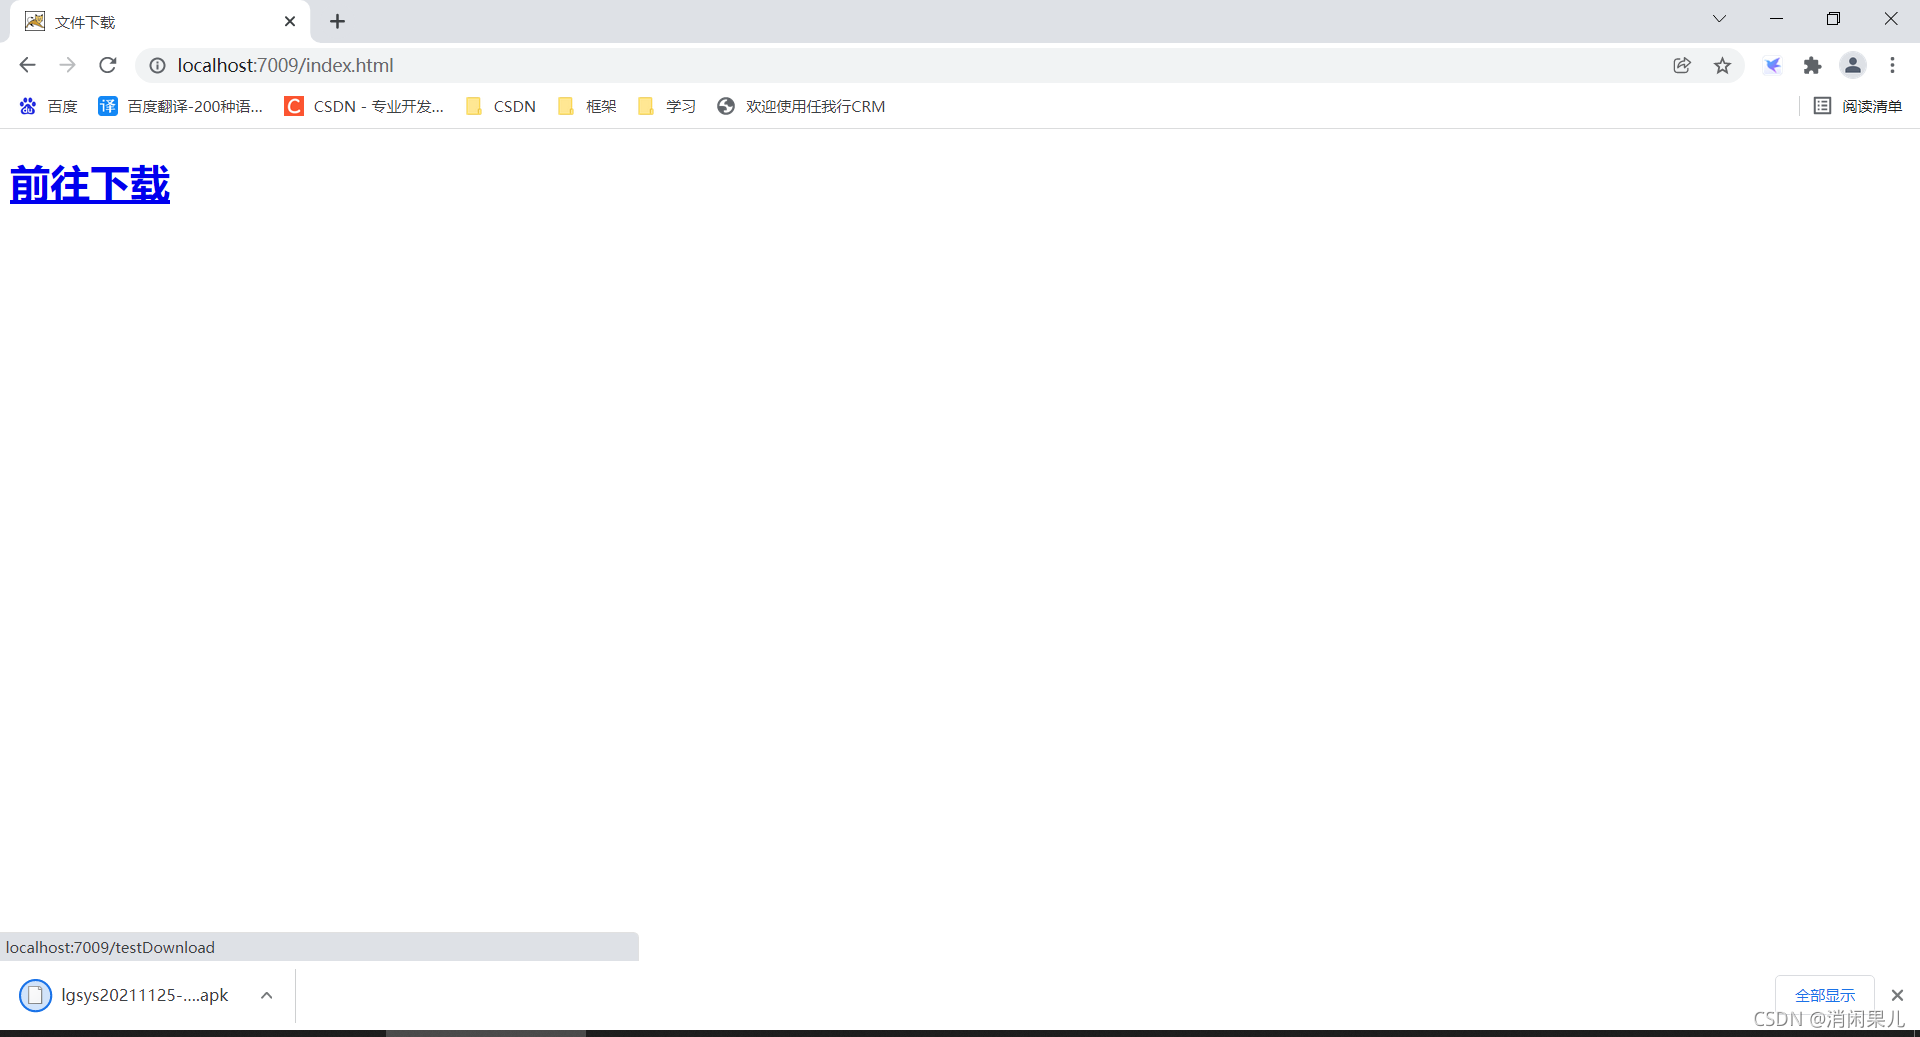The image size is (1920, 1037).
Task: Open 欢迎使用任我行CRM bookmark
Action: pos(801,106)
